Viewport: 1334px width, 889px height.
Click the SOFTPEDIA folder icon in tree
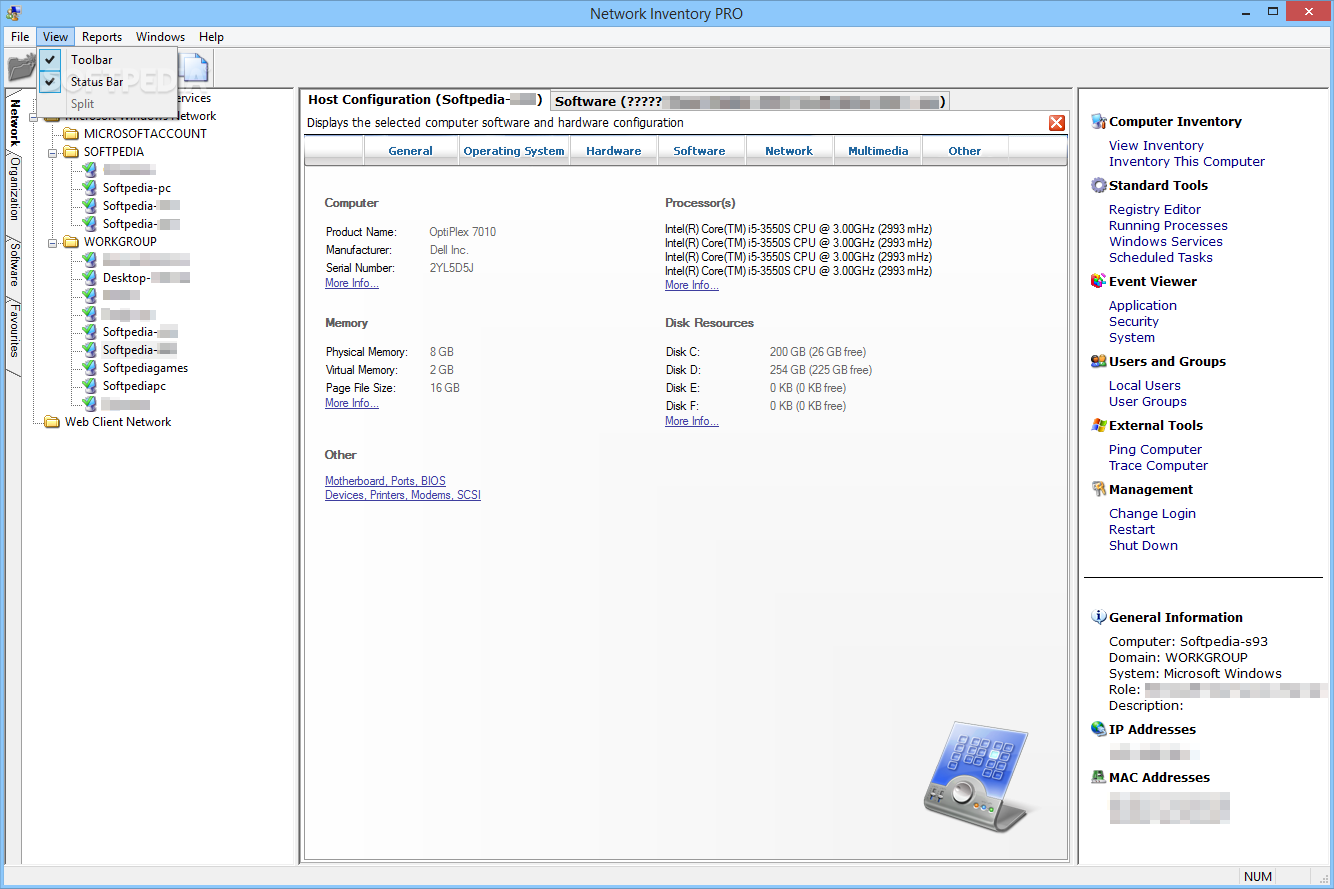point(70,152)
